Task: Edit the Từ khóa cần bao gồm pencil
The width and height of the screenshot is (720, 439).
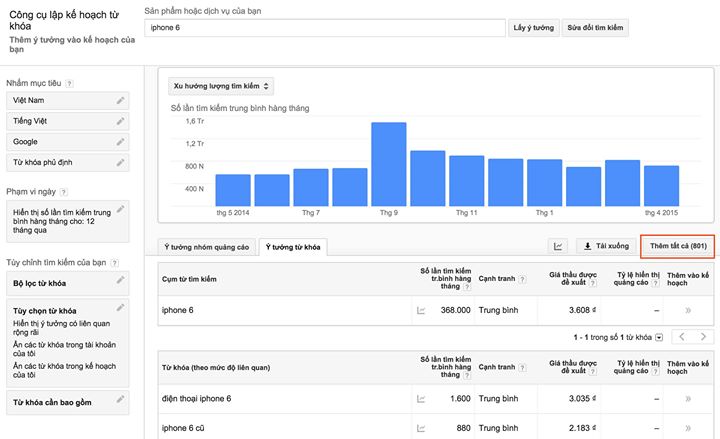Action: 120,399
